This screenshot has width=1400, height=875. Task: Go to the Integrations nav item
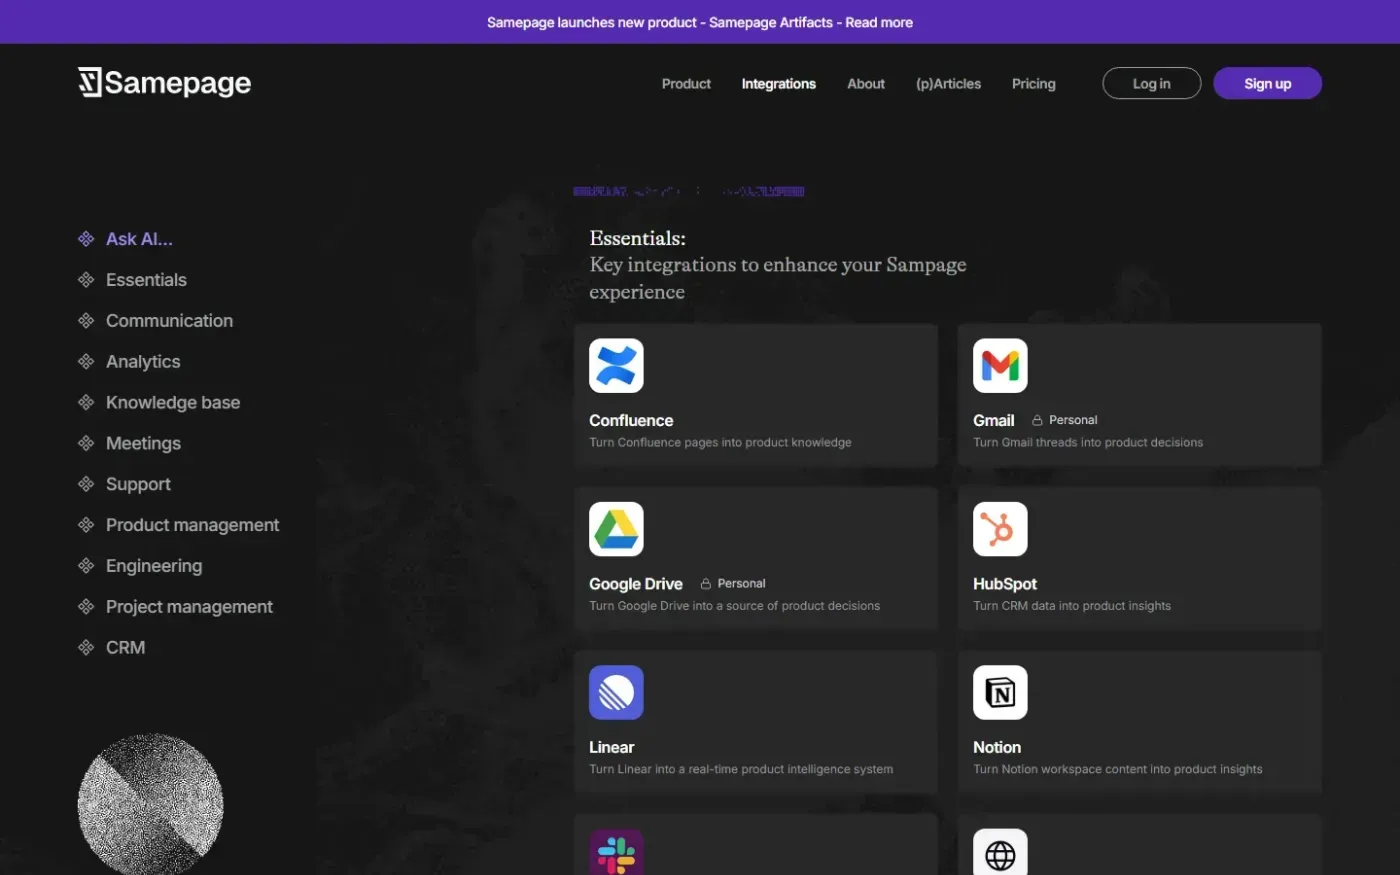click(x=779, y=84)
